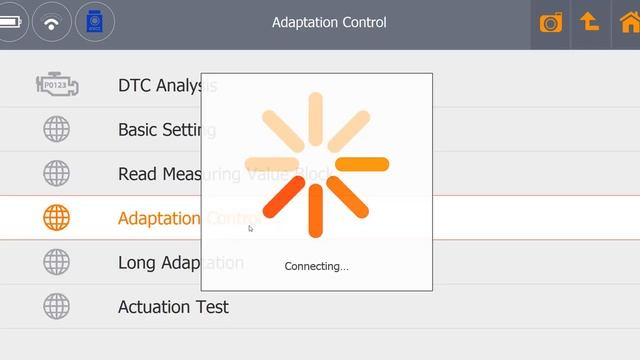Click the globe icon beside Basic Setting

pyautogui.click(x=56, y=129)
